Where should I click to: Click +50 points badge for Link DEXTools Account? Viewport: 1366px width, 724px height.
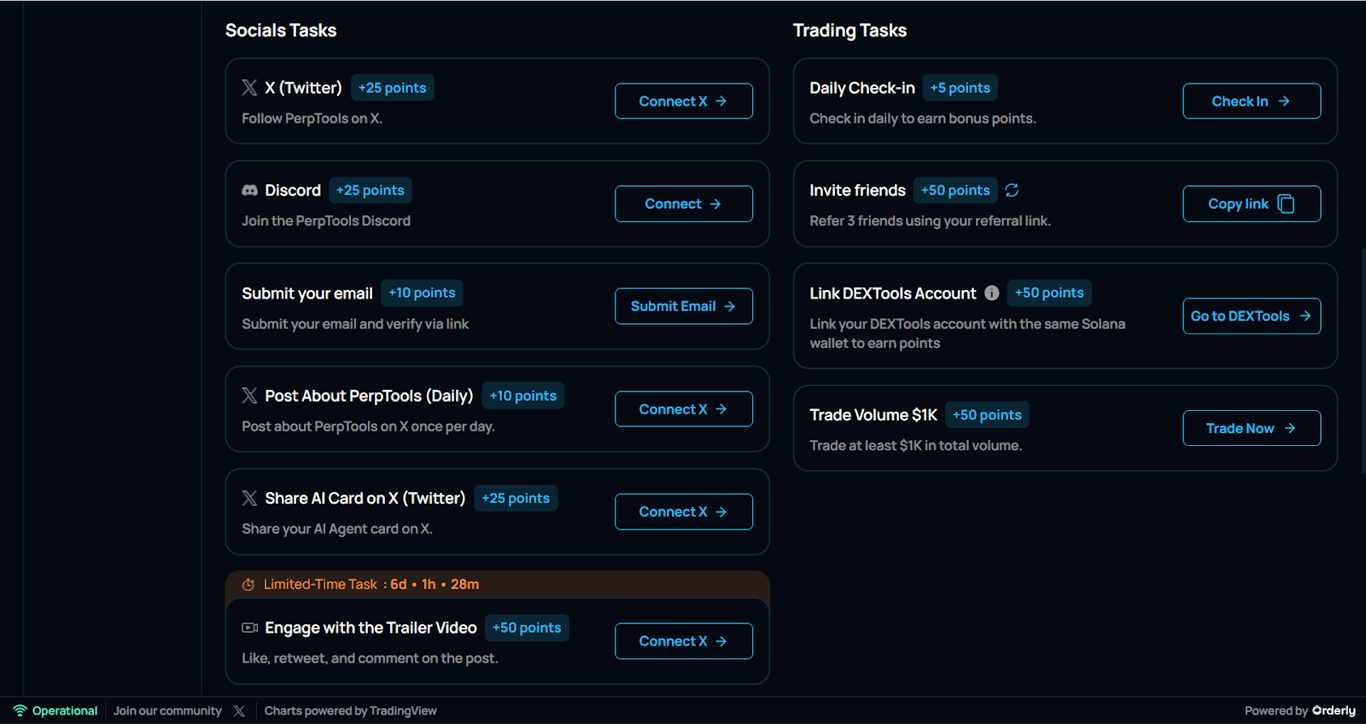tap(1049, 293)
